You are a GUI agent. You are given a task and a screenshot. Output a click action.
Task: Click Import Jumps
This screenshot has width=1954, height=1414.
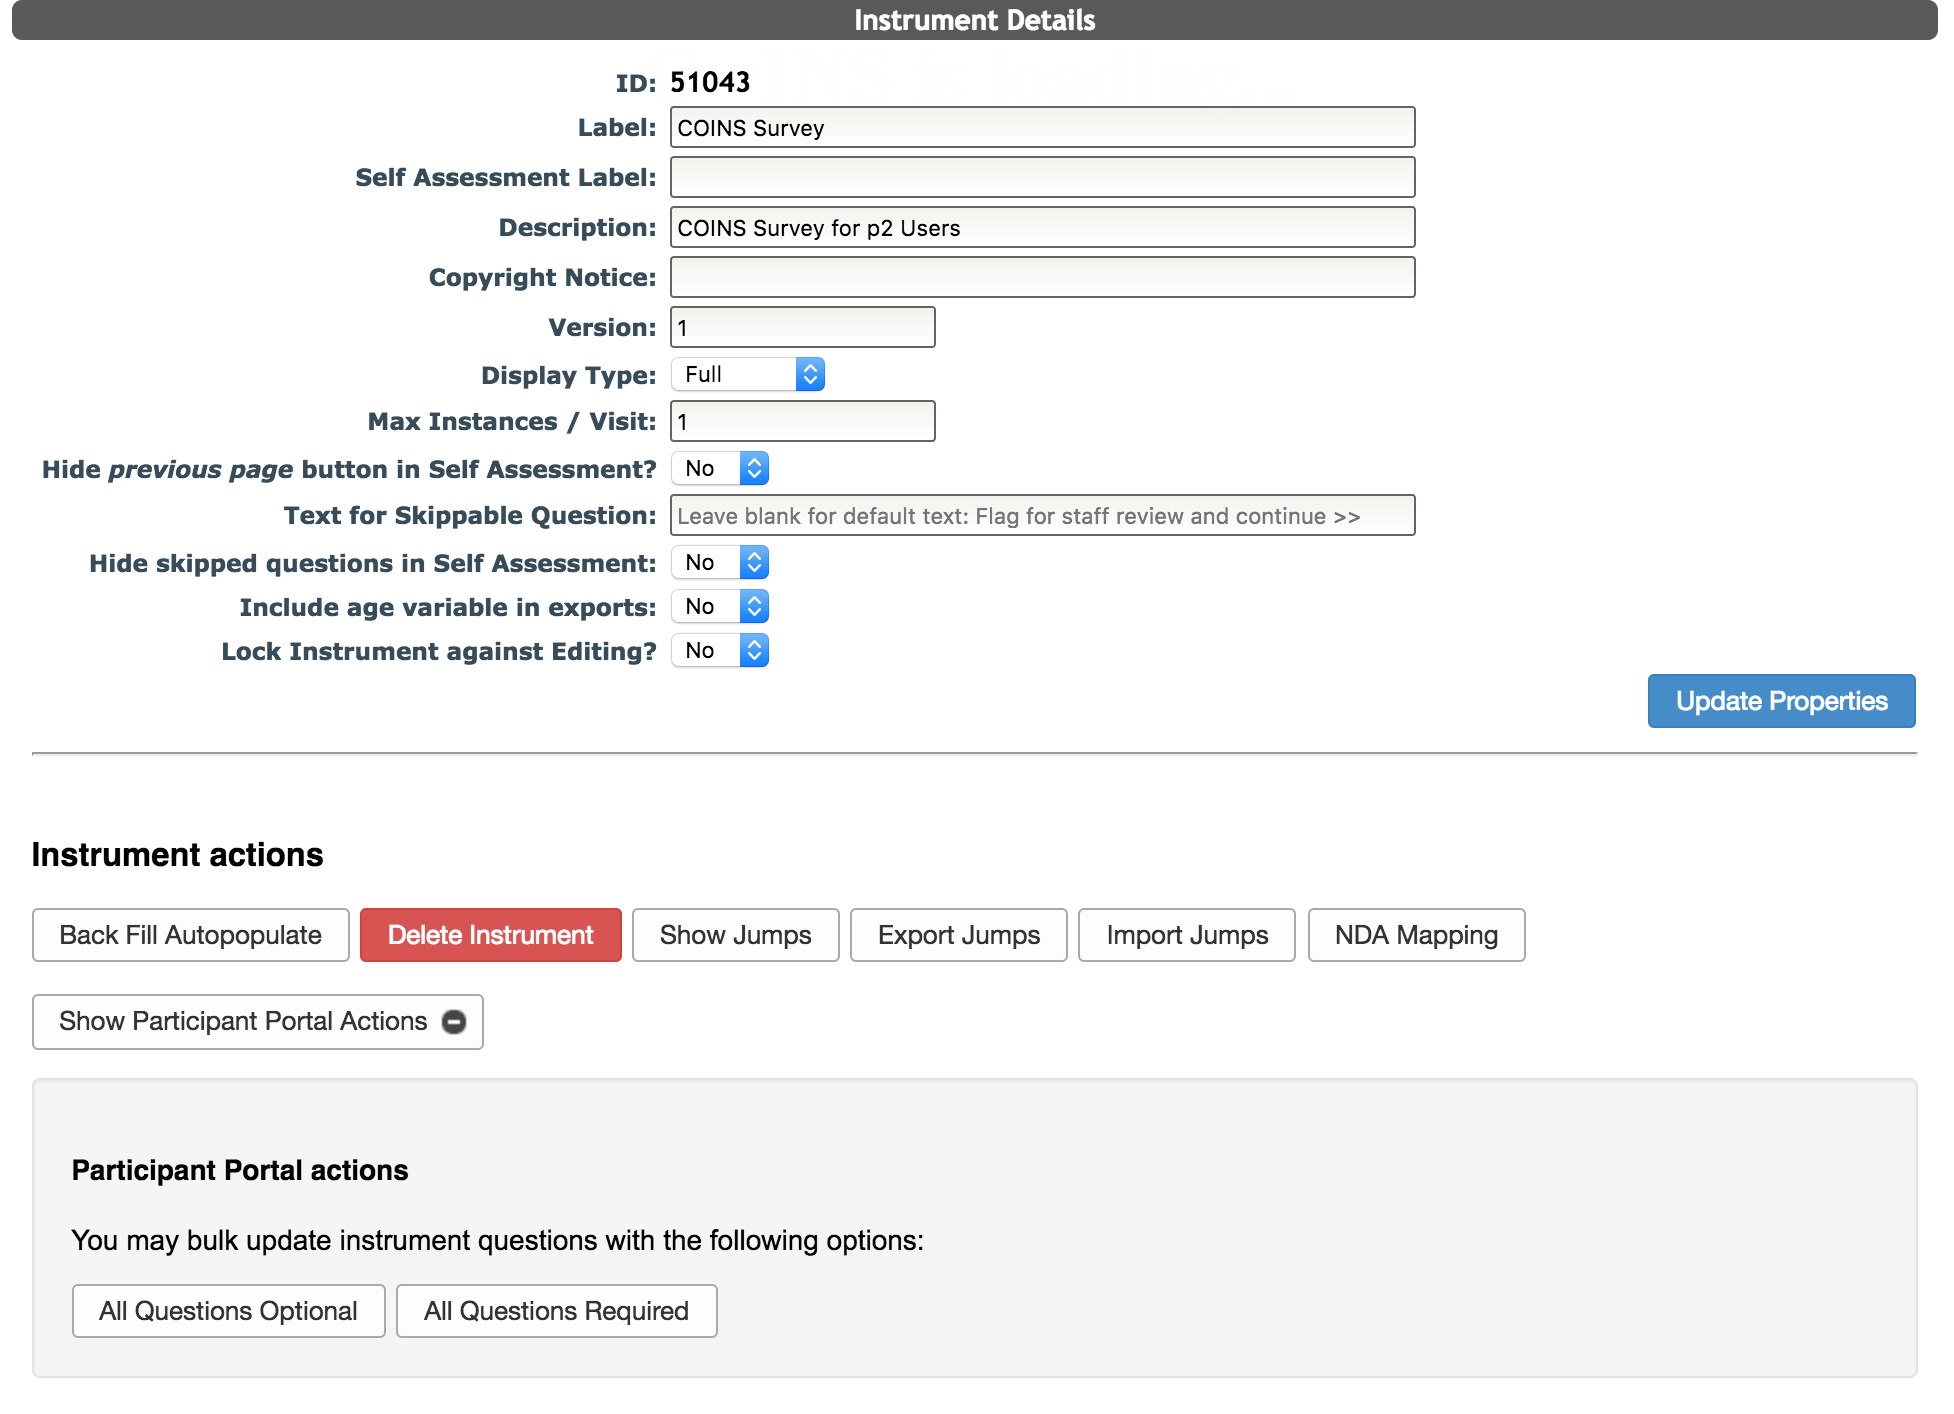click(x=1186, y=935)
